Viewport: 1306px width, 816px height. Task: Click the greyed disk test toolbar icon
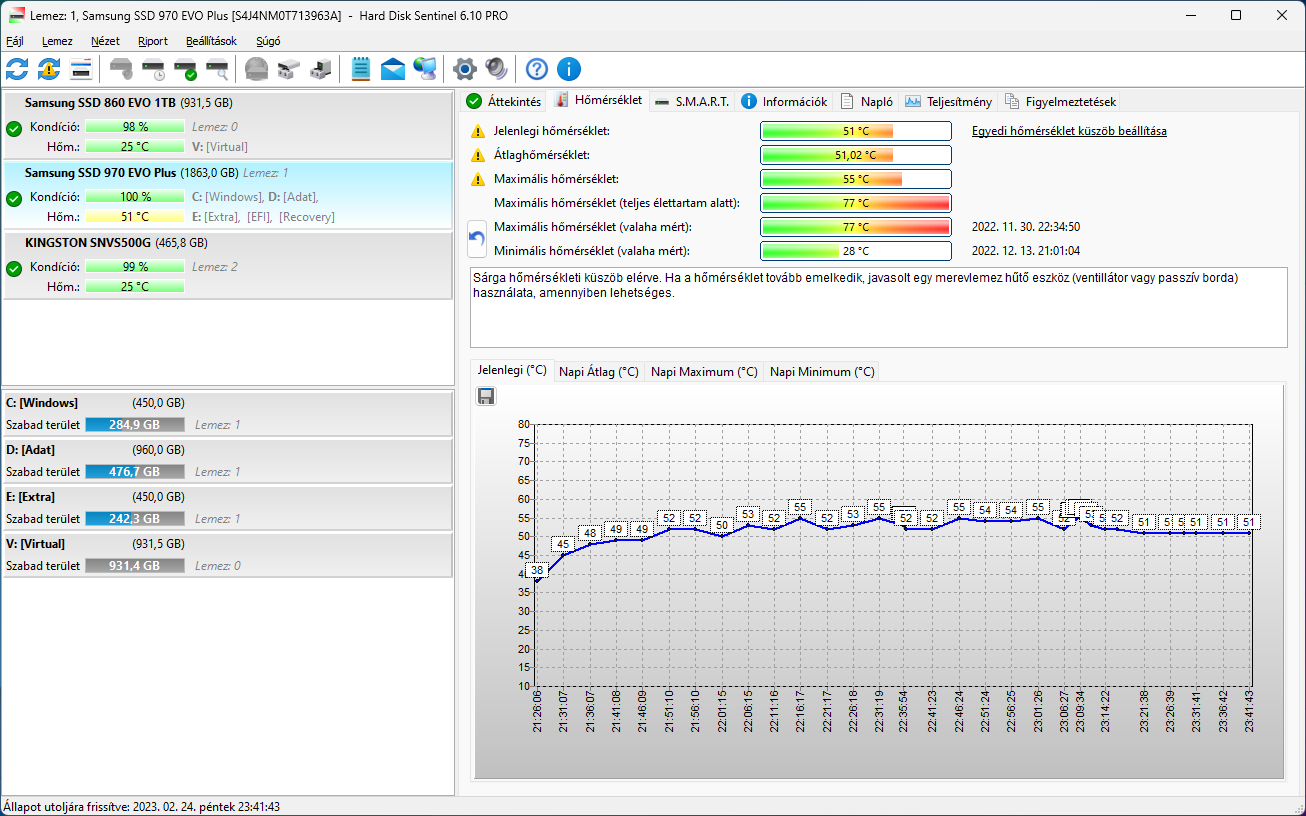coord(121,69)
